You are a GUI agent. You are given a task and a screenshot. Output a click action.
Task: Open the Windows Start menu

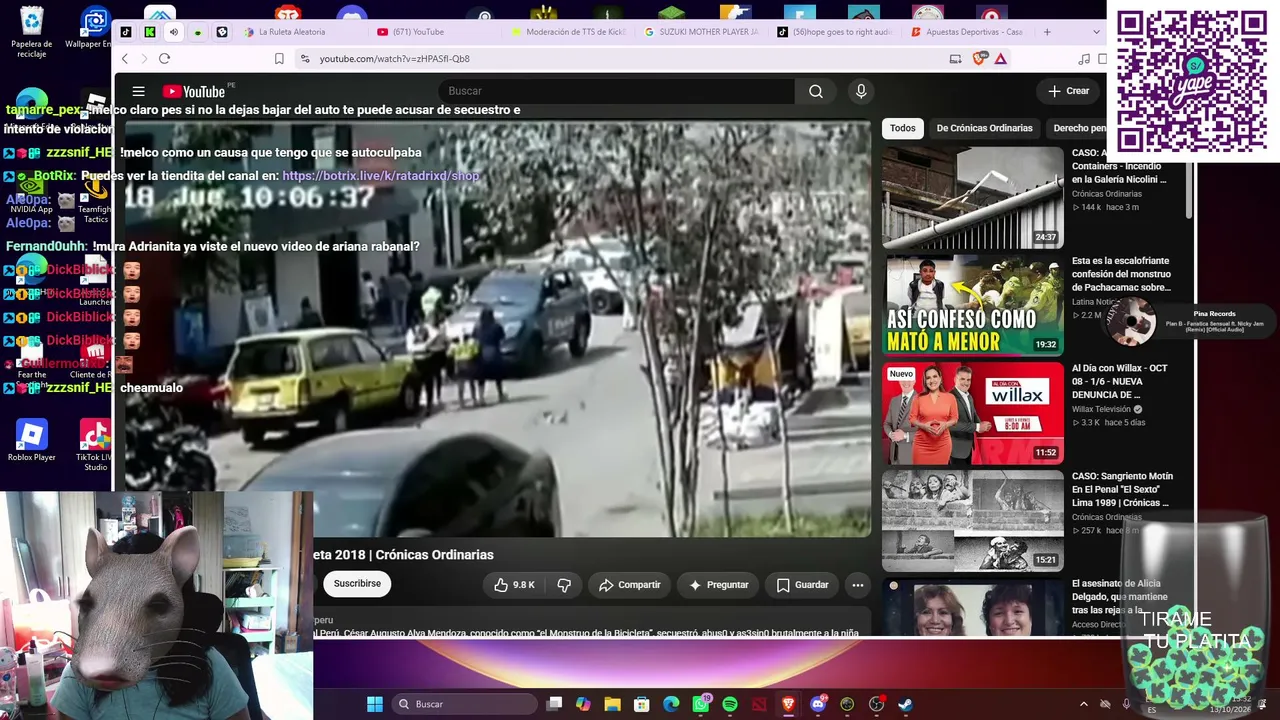coord(374,704)
